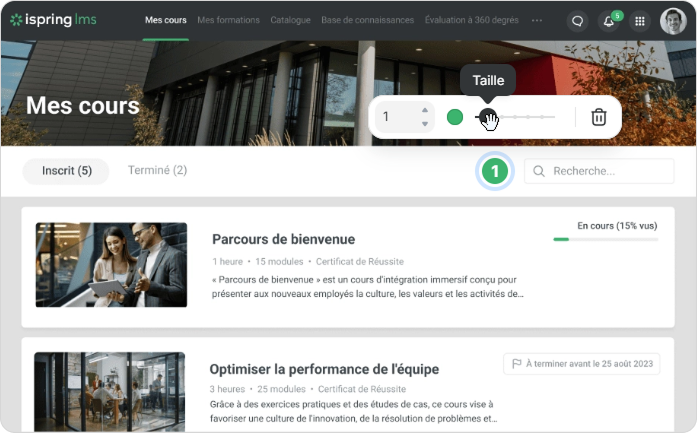The image size is (697, 433).
Task: Open the user profile avatar
Action: coord(673,21)
